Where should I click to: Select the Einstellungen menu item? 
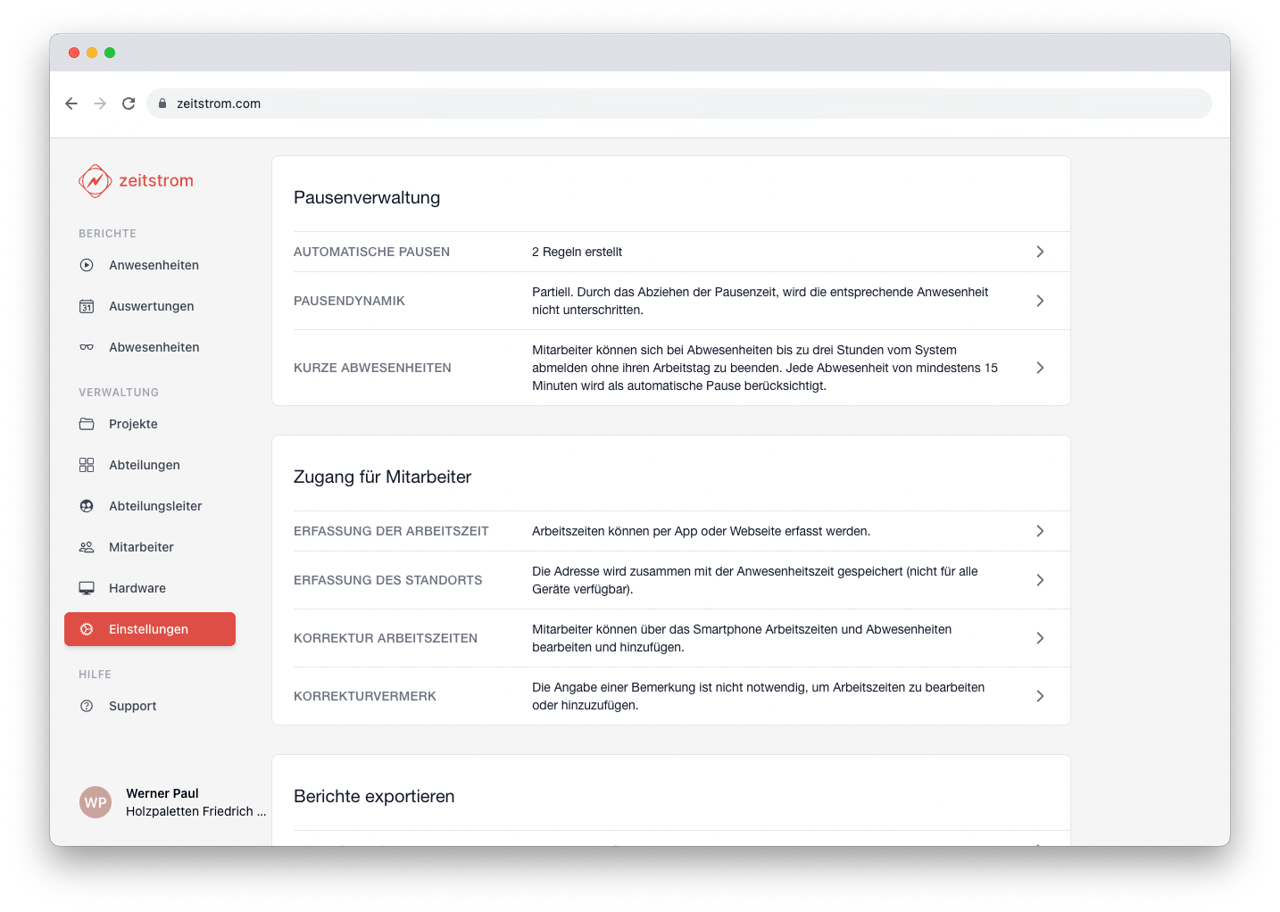pos(150,629)
